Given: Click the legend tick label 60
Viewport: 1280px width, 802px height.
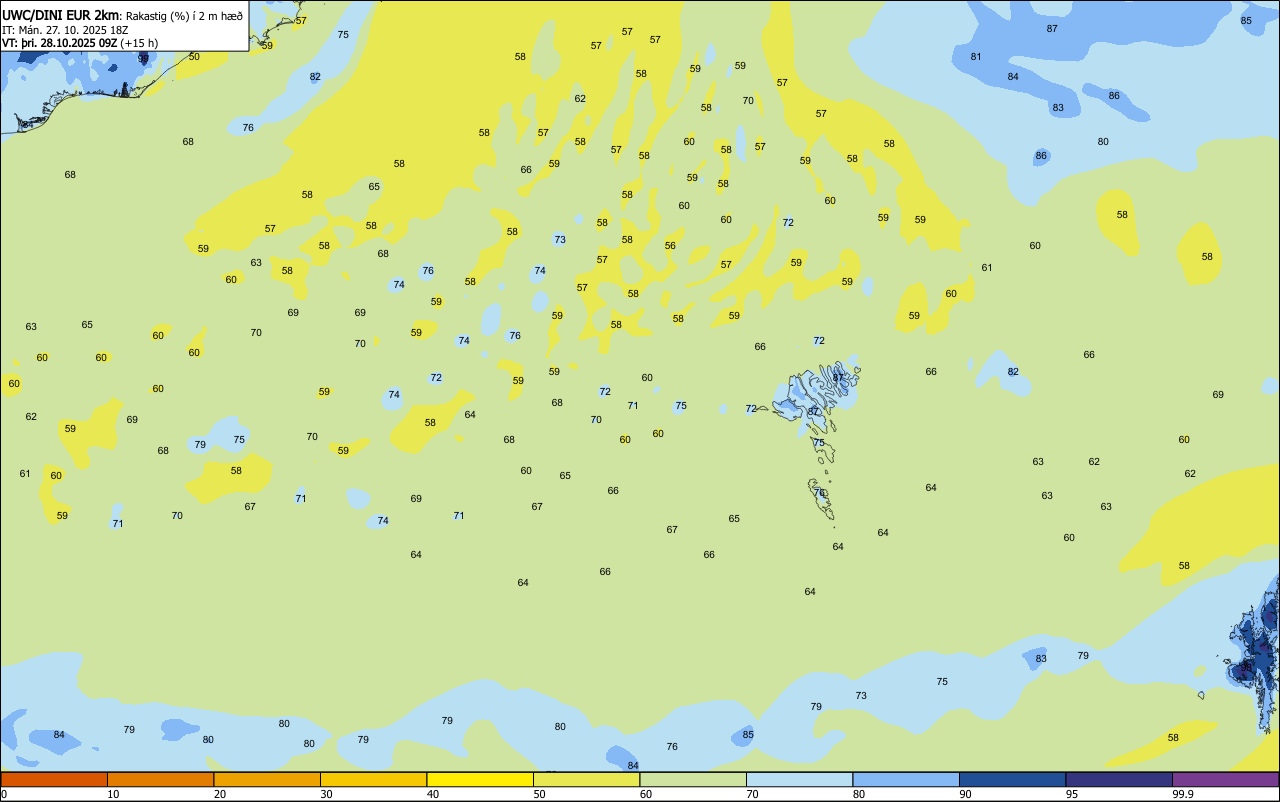Looking at the screenshot, I should (x=645, y=794).
